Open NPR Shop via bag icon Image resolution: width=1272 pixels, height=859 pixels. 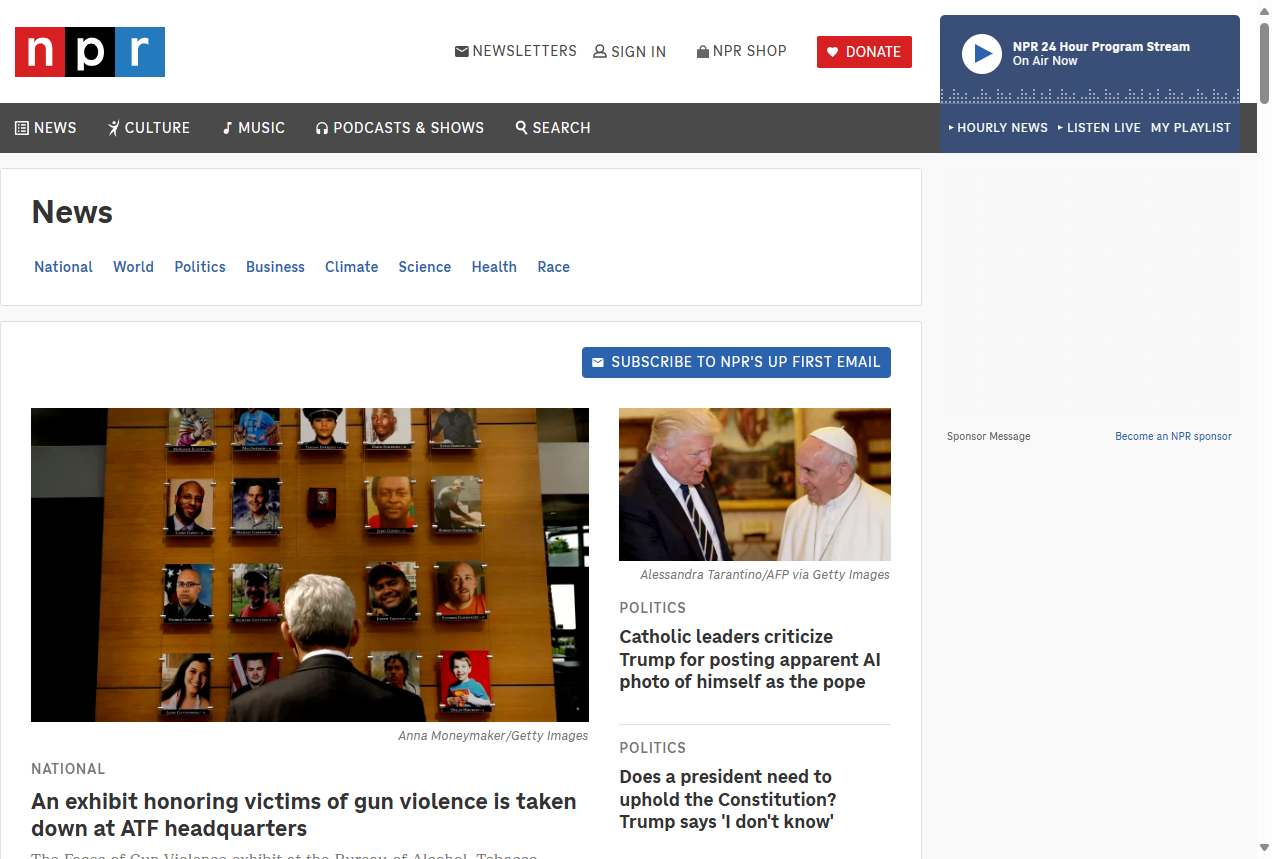point(703,52)
